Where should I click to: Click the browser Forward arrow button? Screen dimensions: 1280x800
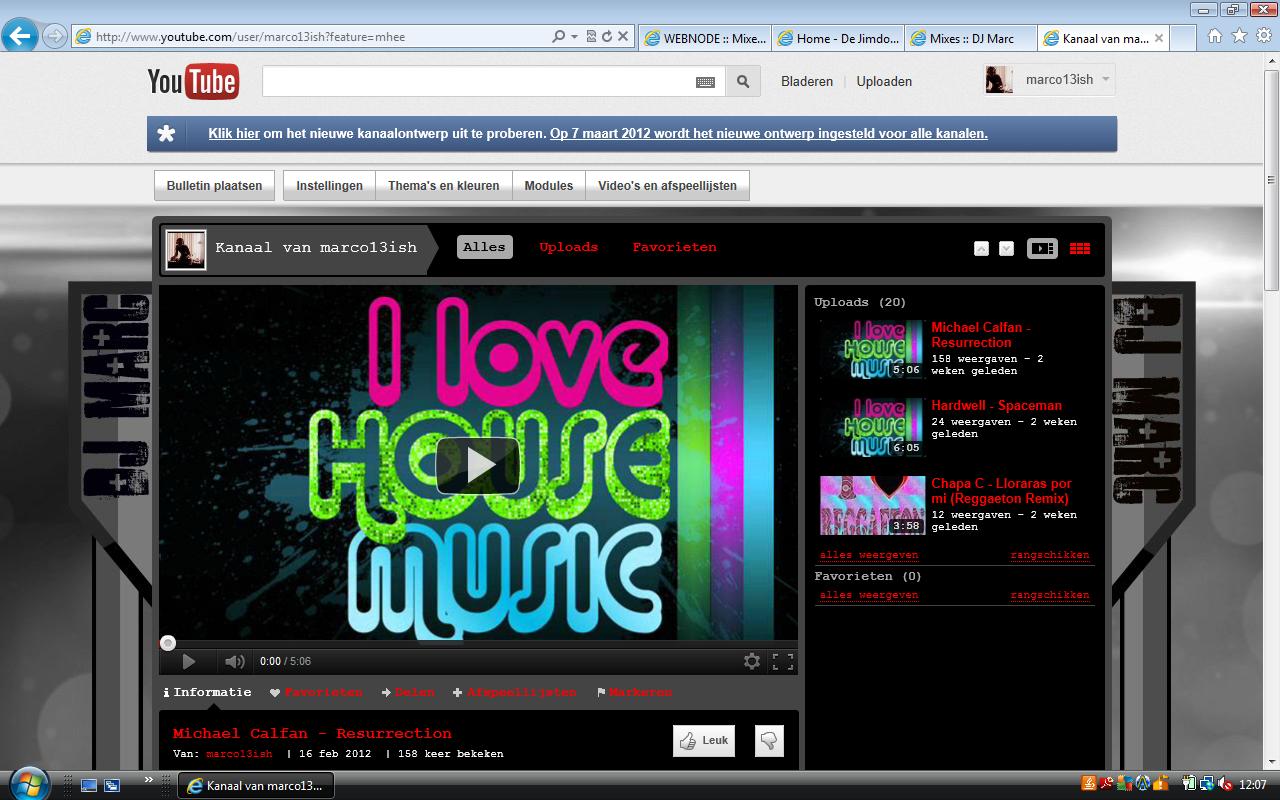pyautogui.click(x=55, y=37)
